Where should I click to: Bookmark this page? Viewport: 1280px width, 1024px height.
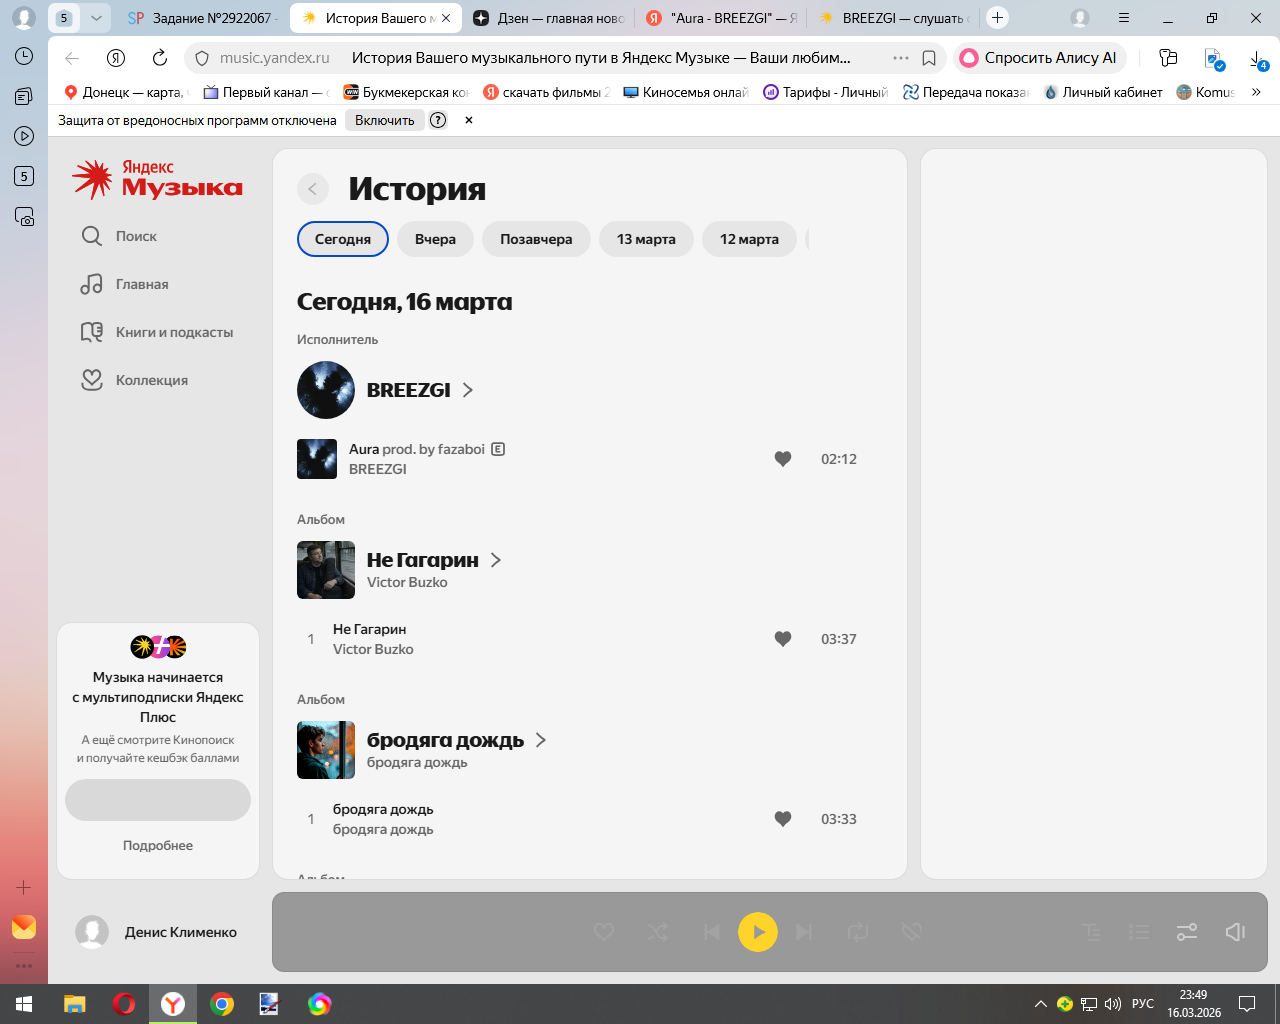pos(929,58)
